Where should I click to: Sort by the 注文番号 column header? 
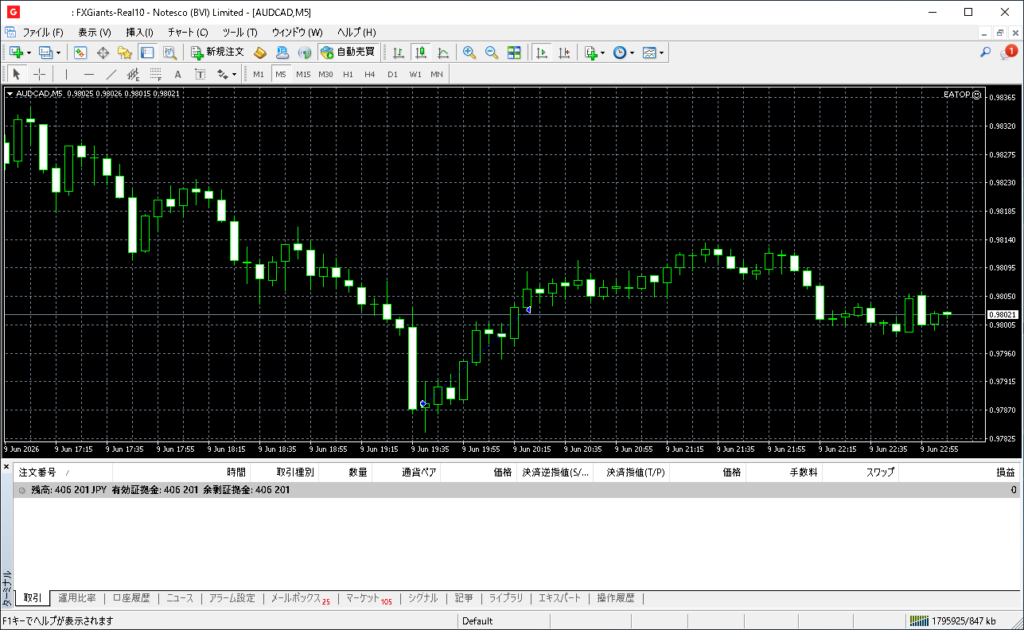[63, 472]
